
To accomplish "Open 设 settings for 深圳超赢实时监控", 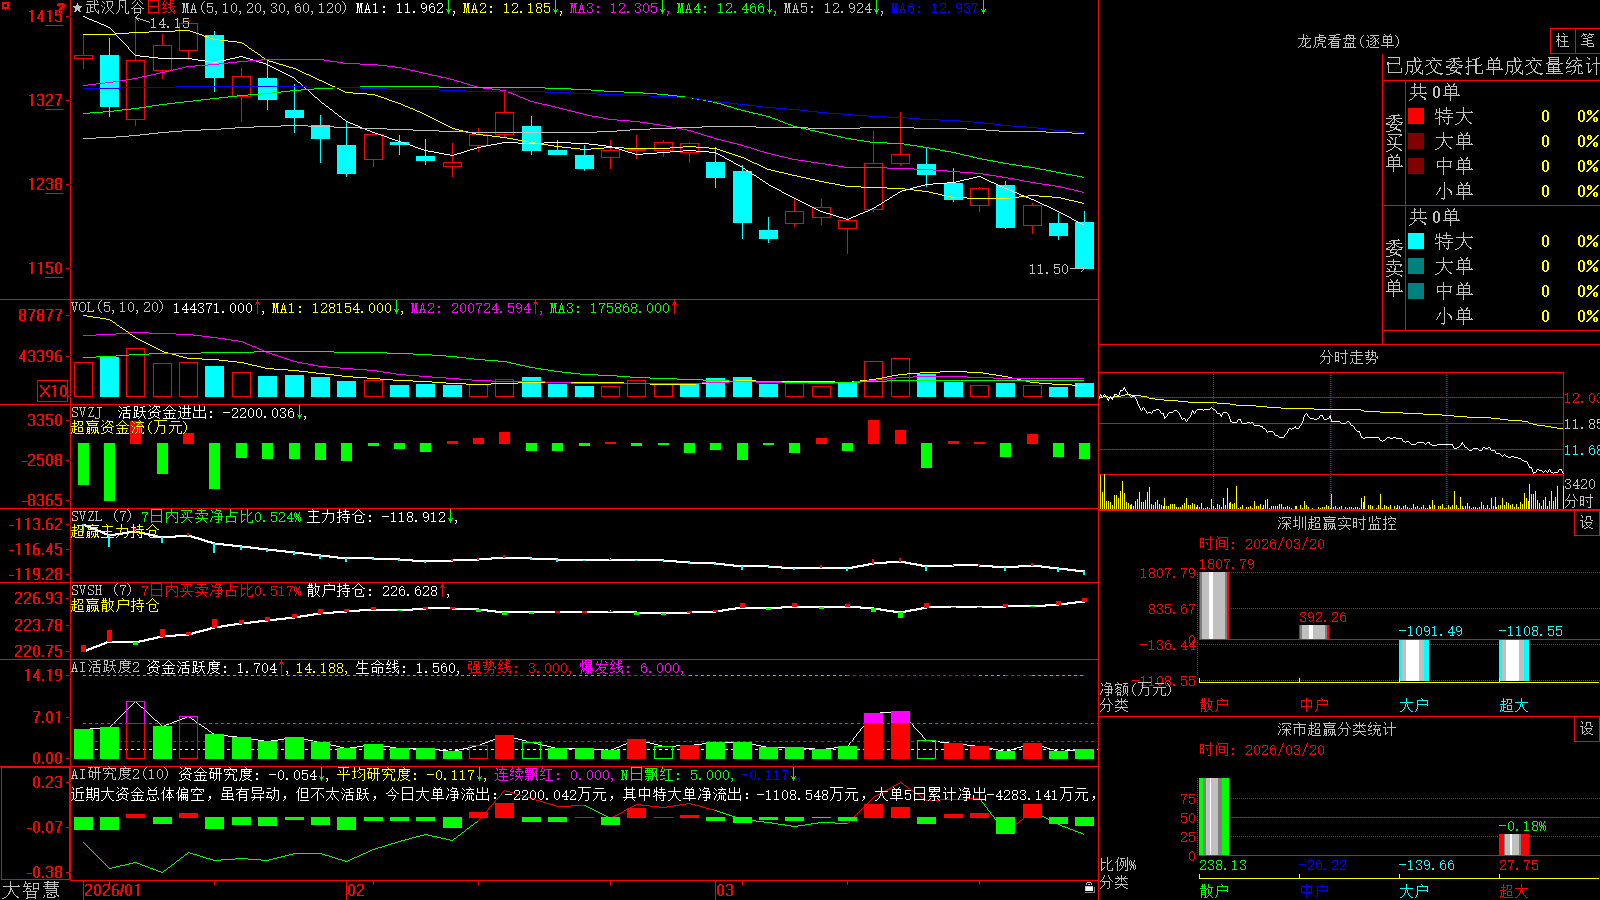I will click(1587, 523).
